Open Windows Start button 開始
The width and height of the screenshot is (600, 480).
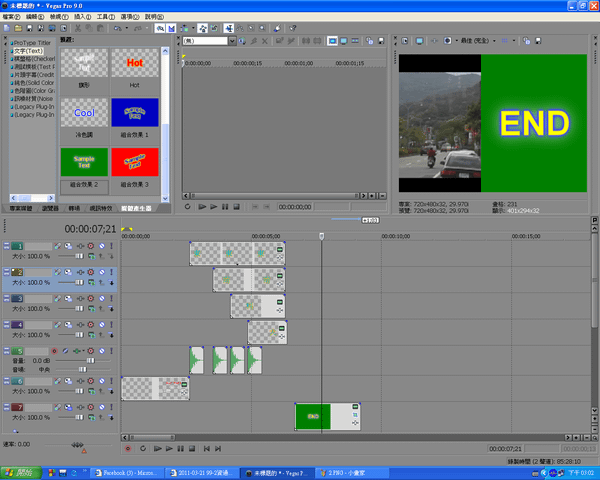(x=21, y=473)
